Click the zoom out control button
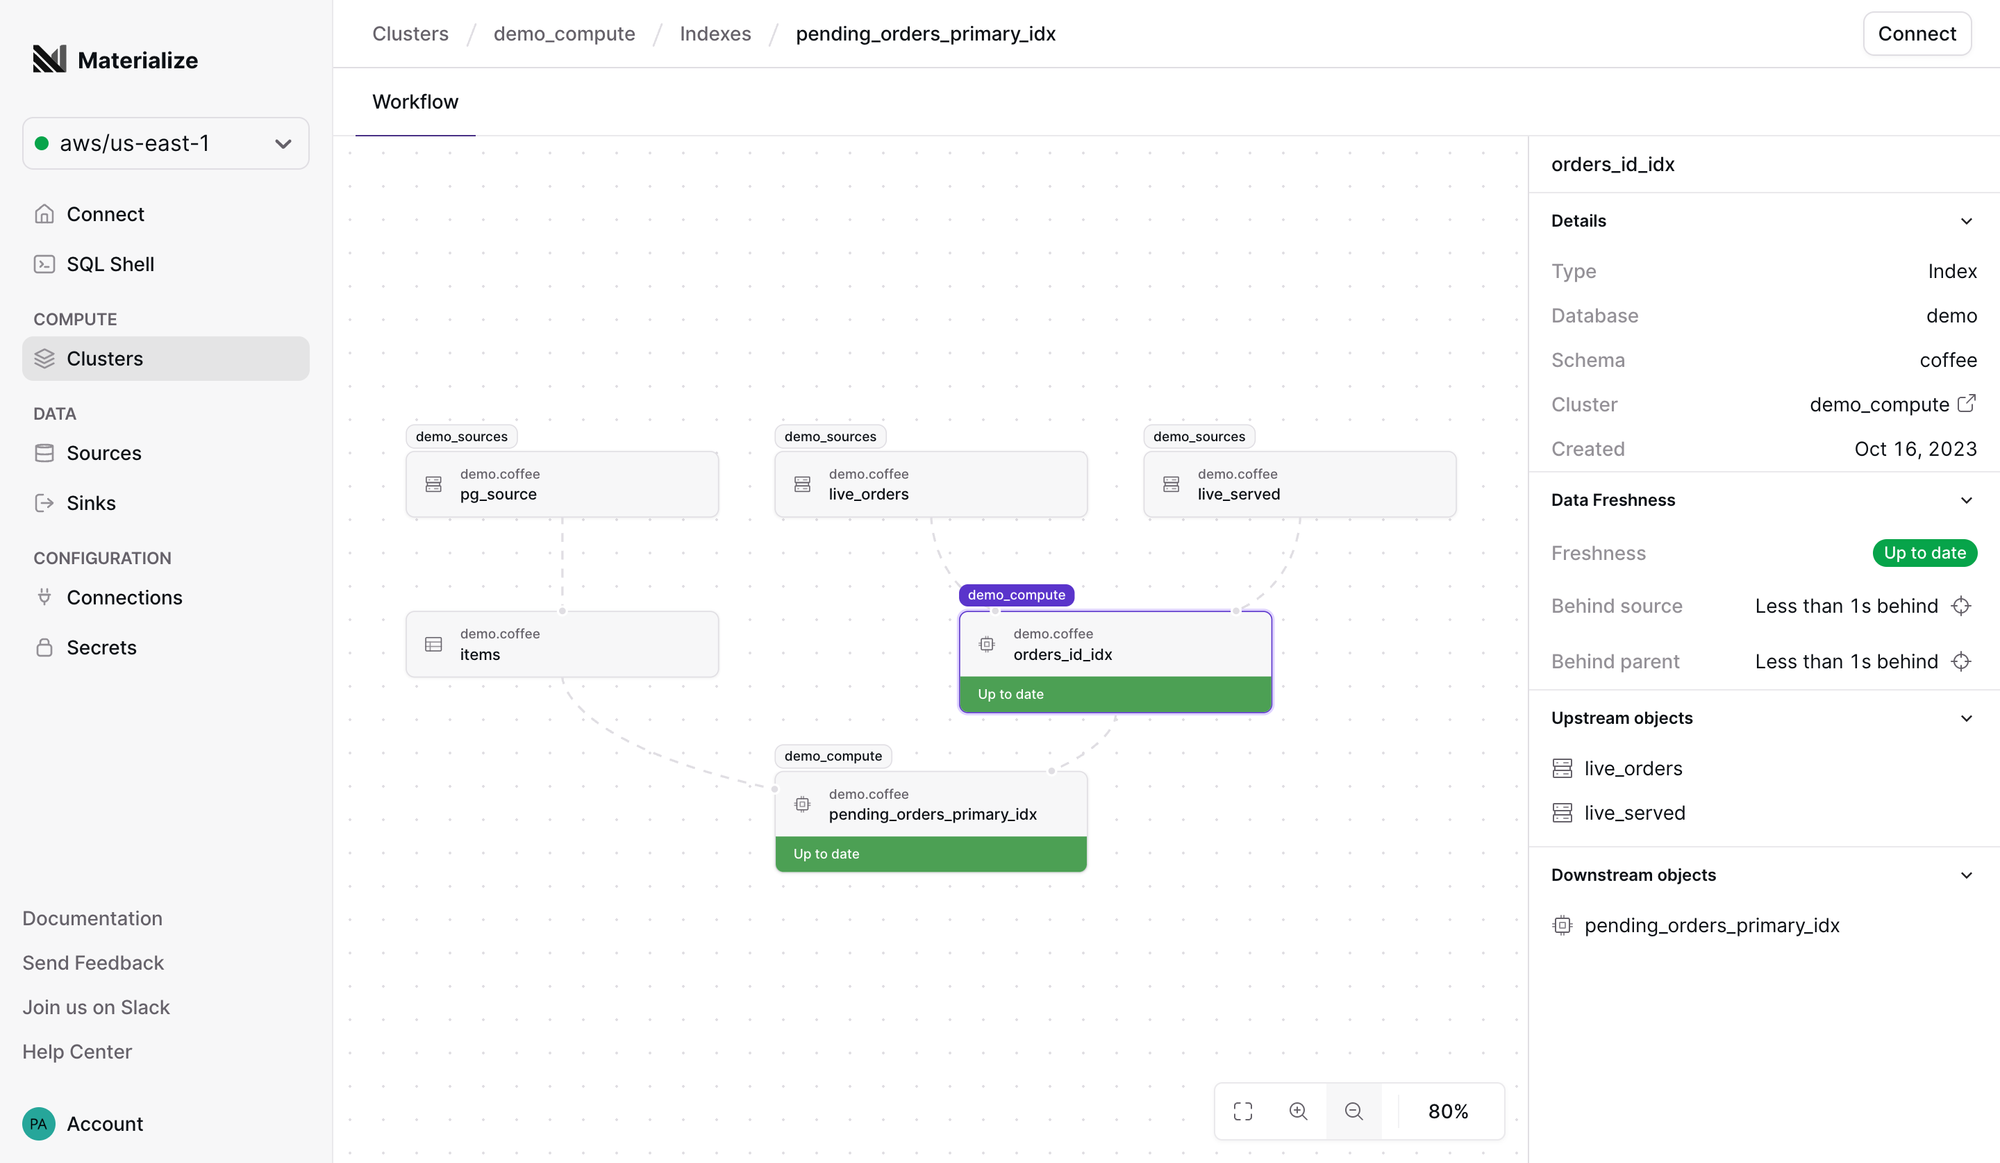This screenshot has width=2000, height=1163. point(1352,1109)
